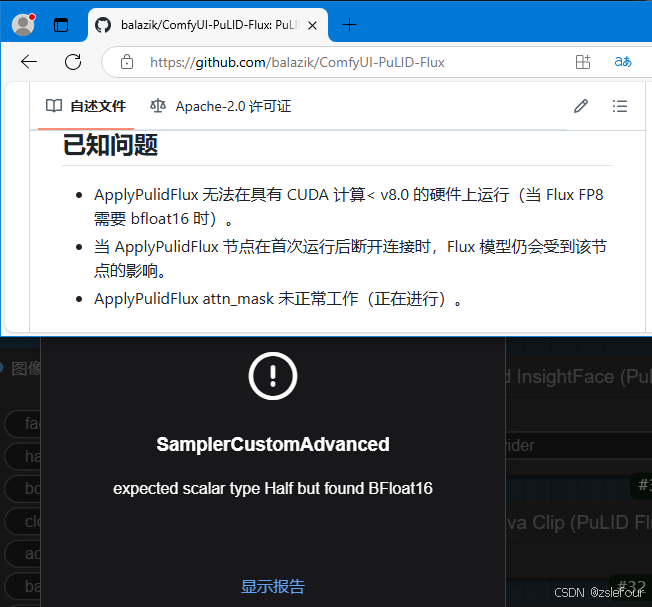View site information via the lock icon
Viewport: 652px width, 607px height.
pos(126,62)
